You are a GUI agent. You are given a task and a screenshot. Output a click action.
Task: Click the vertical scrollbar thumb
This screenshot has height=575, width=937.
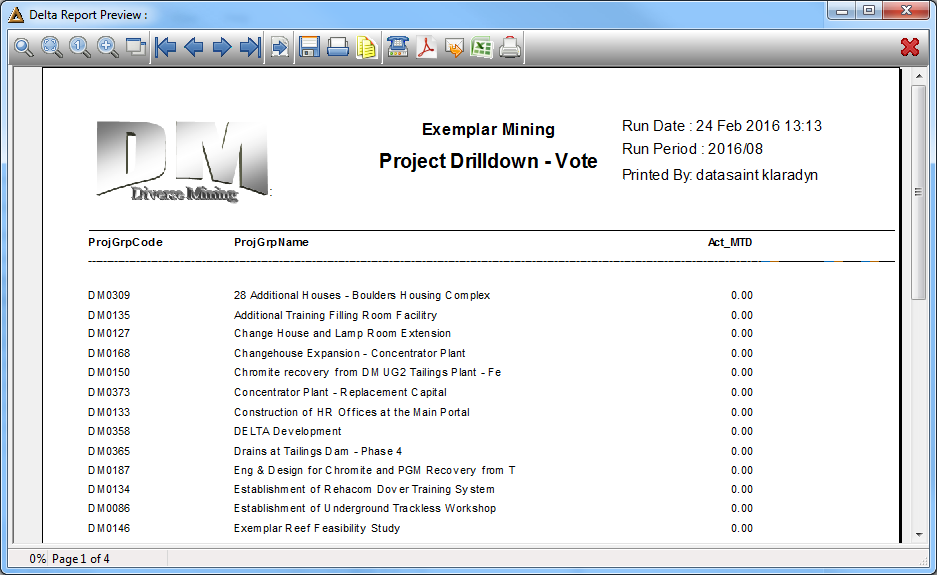coord(918,192)
